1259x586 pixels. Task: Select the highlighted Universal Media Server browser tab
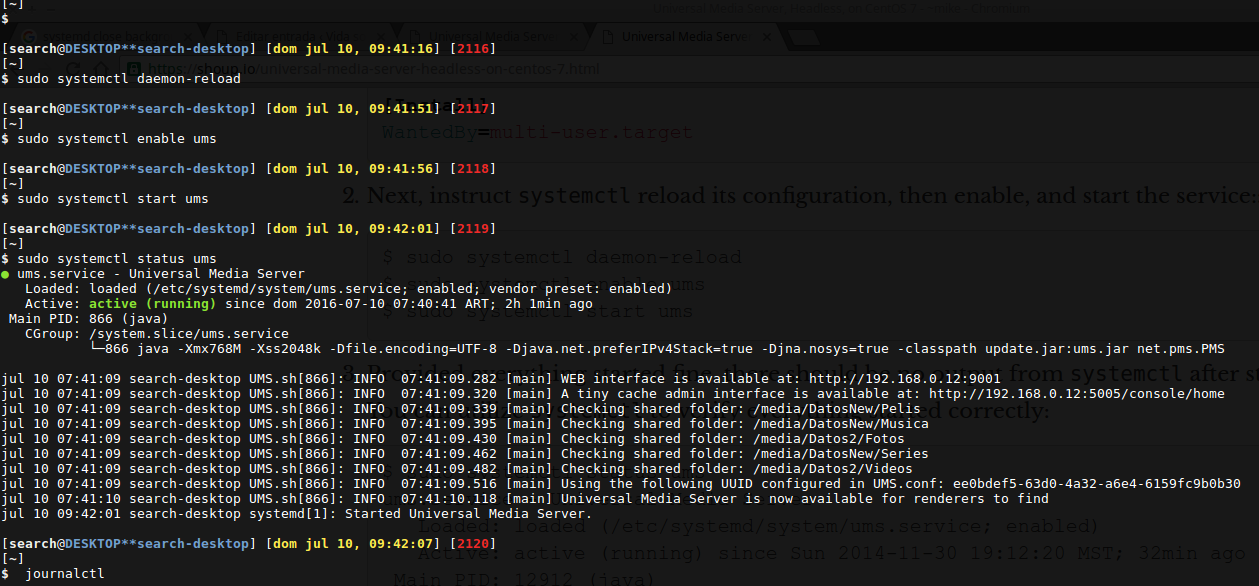pyautogui.click(x=684, y=37)
